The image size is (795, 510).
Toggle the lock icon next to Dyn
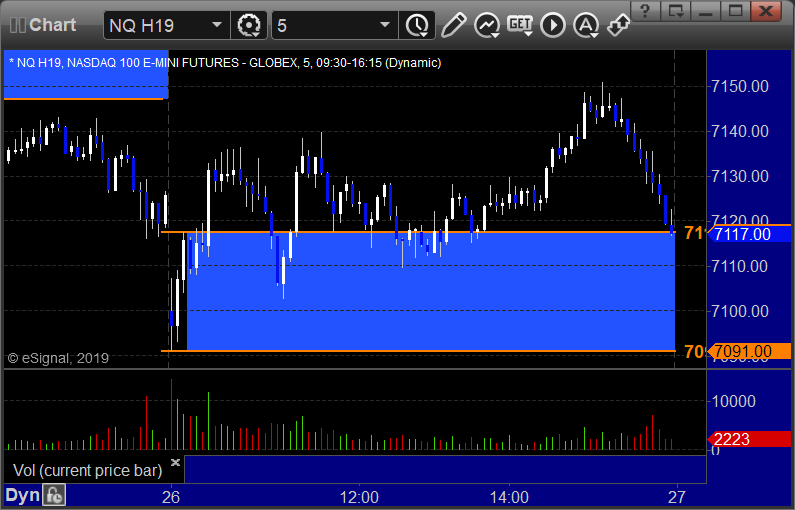54,495
